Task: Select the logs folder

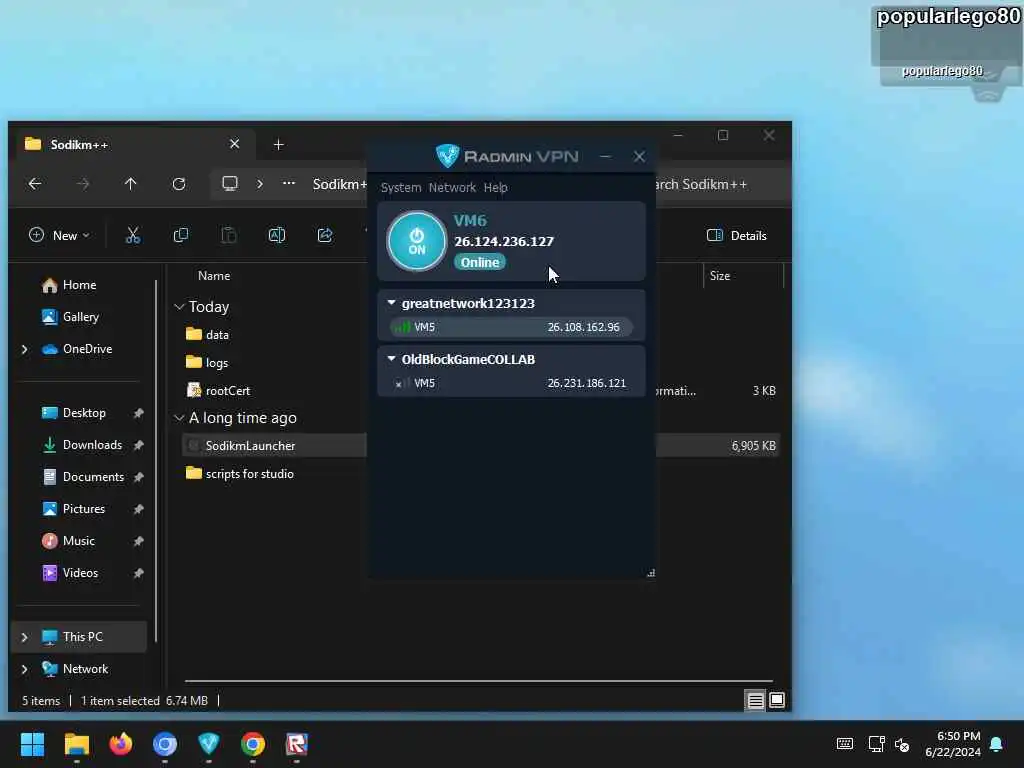Action: tap(208, 362)
